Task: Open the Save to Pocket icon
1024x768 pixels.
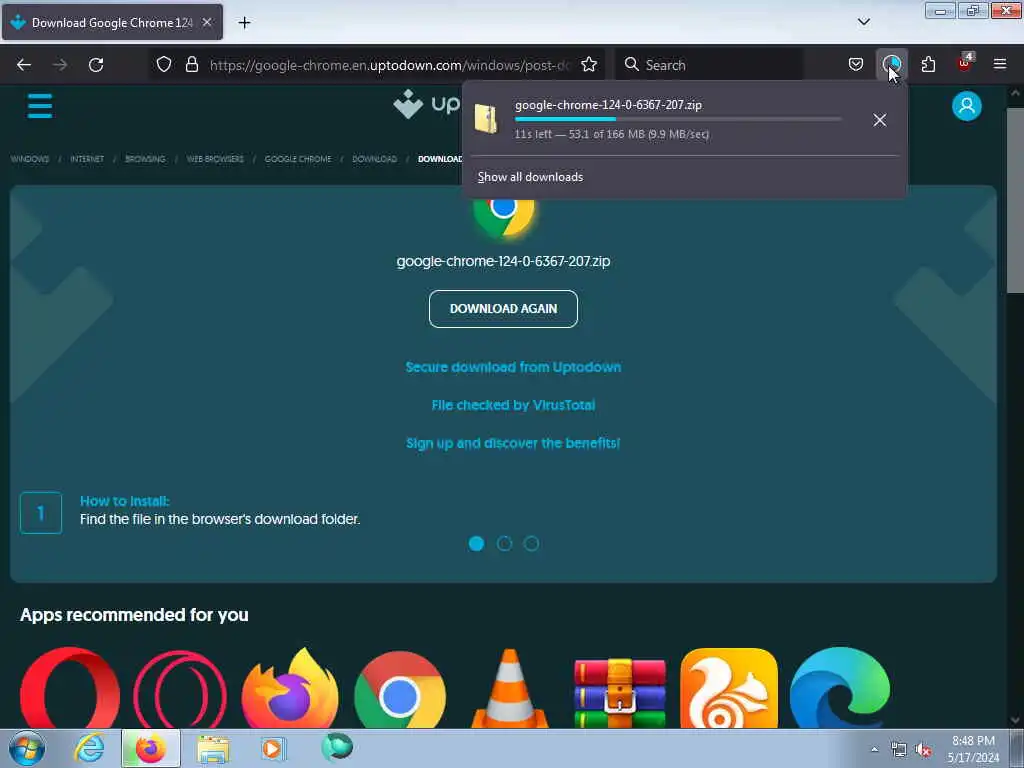Action: click(856, 64)
